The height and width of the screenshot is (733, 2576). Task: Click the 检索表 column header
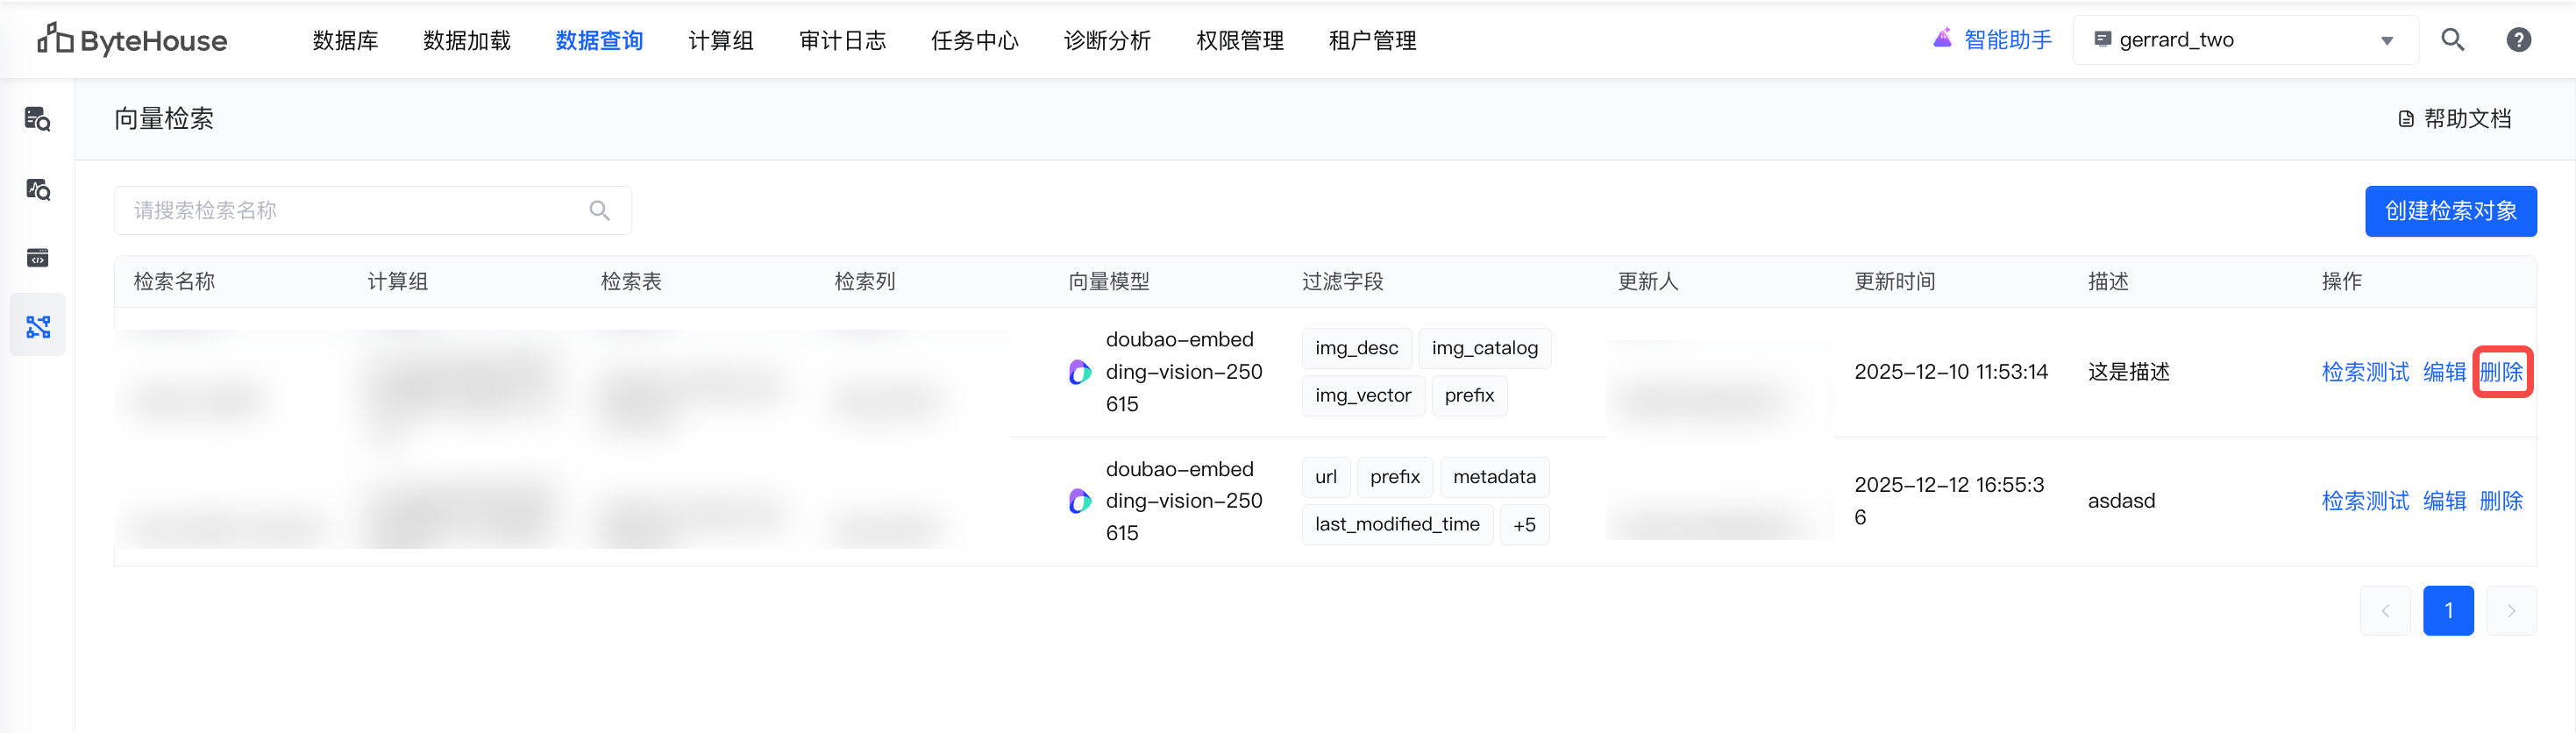coord(631,282)
